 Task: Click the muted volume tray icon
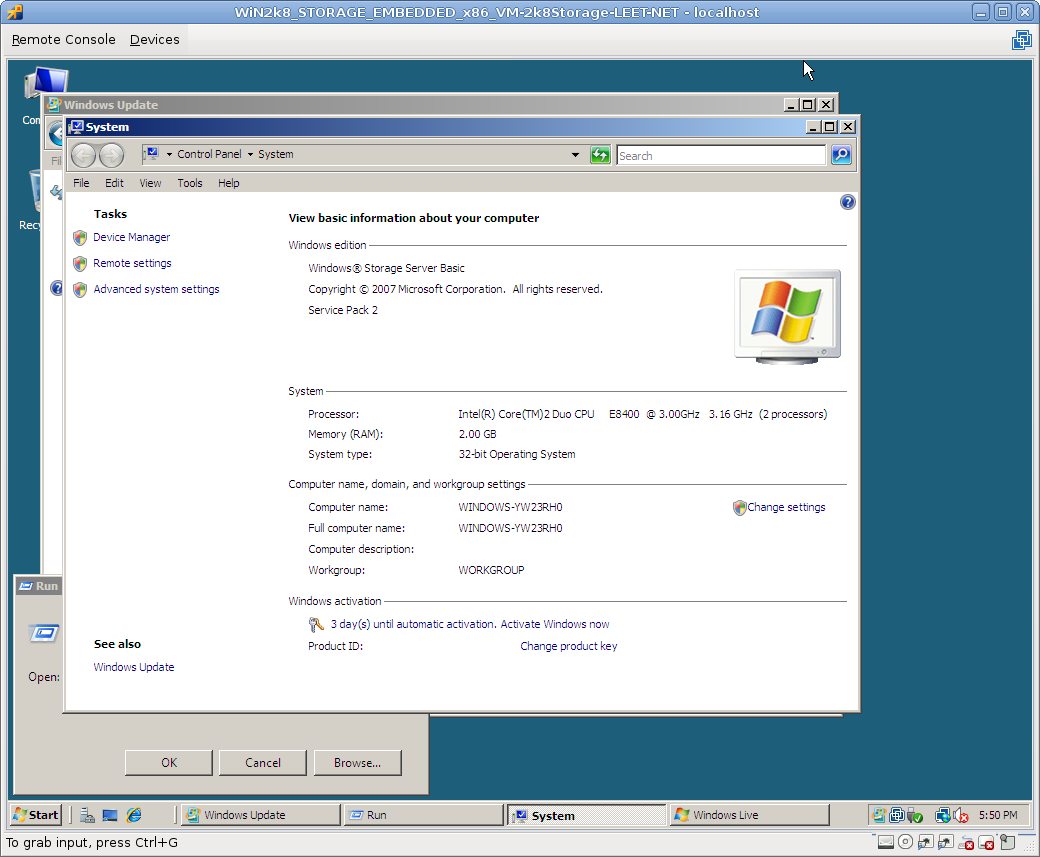[x=961, y=815]
